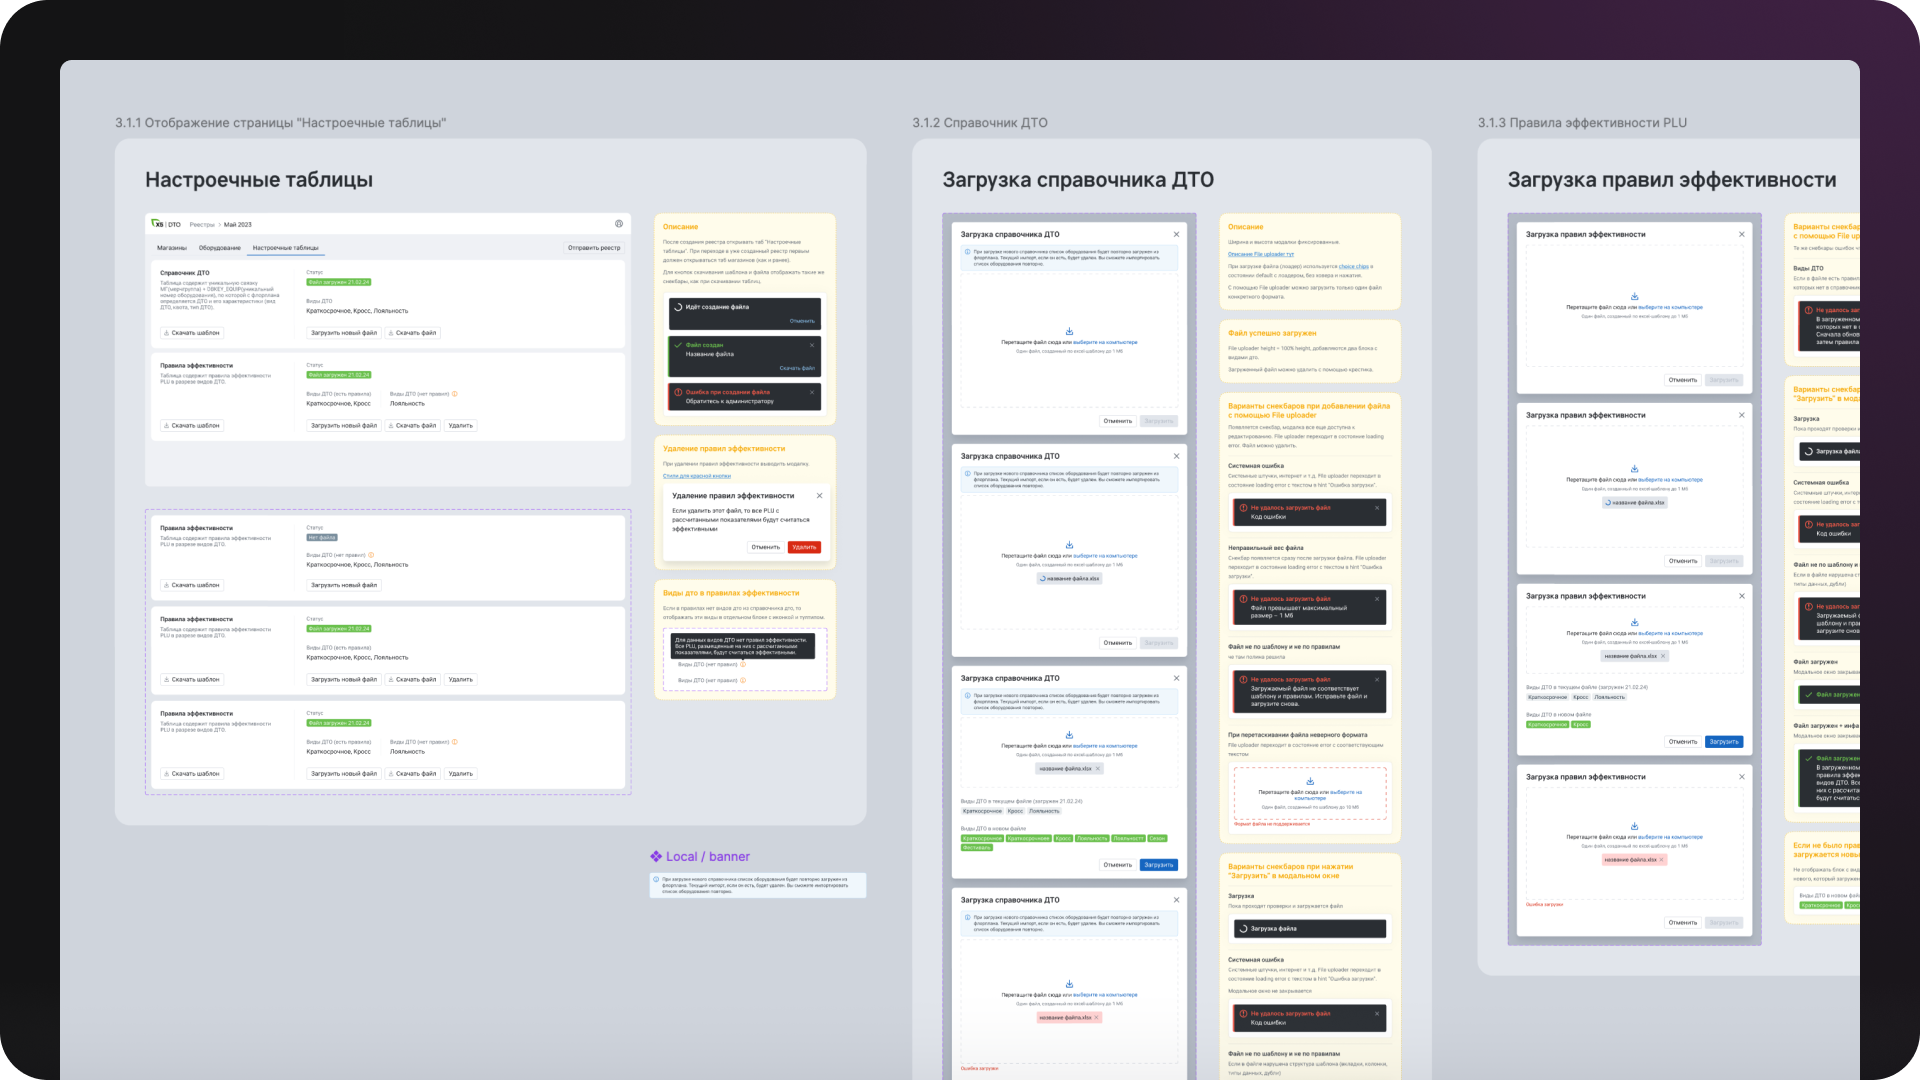Image resolution: width=1920 pixels, height=1080 pixels.
Task: Close empty Загрузка правил эффективности modal
Action: pos(1741,234)
